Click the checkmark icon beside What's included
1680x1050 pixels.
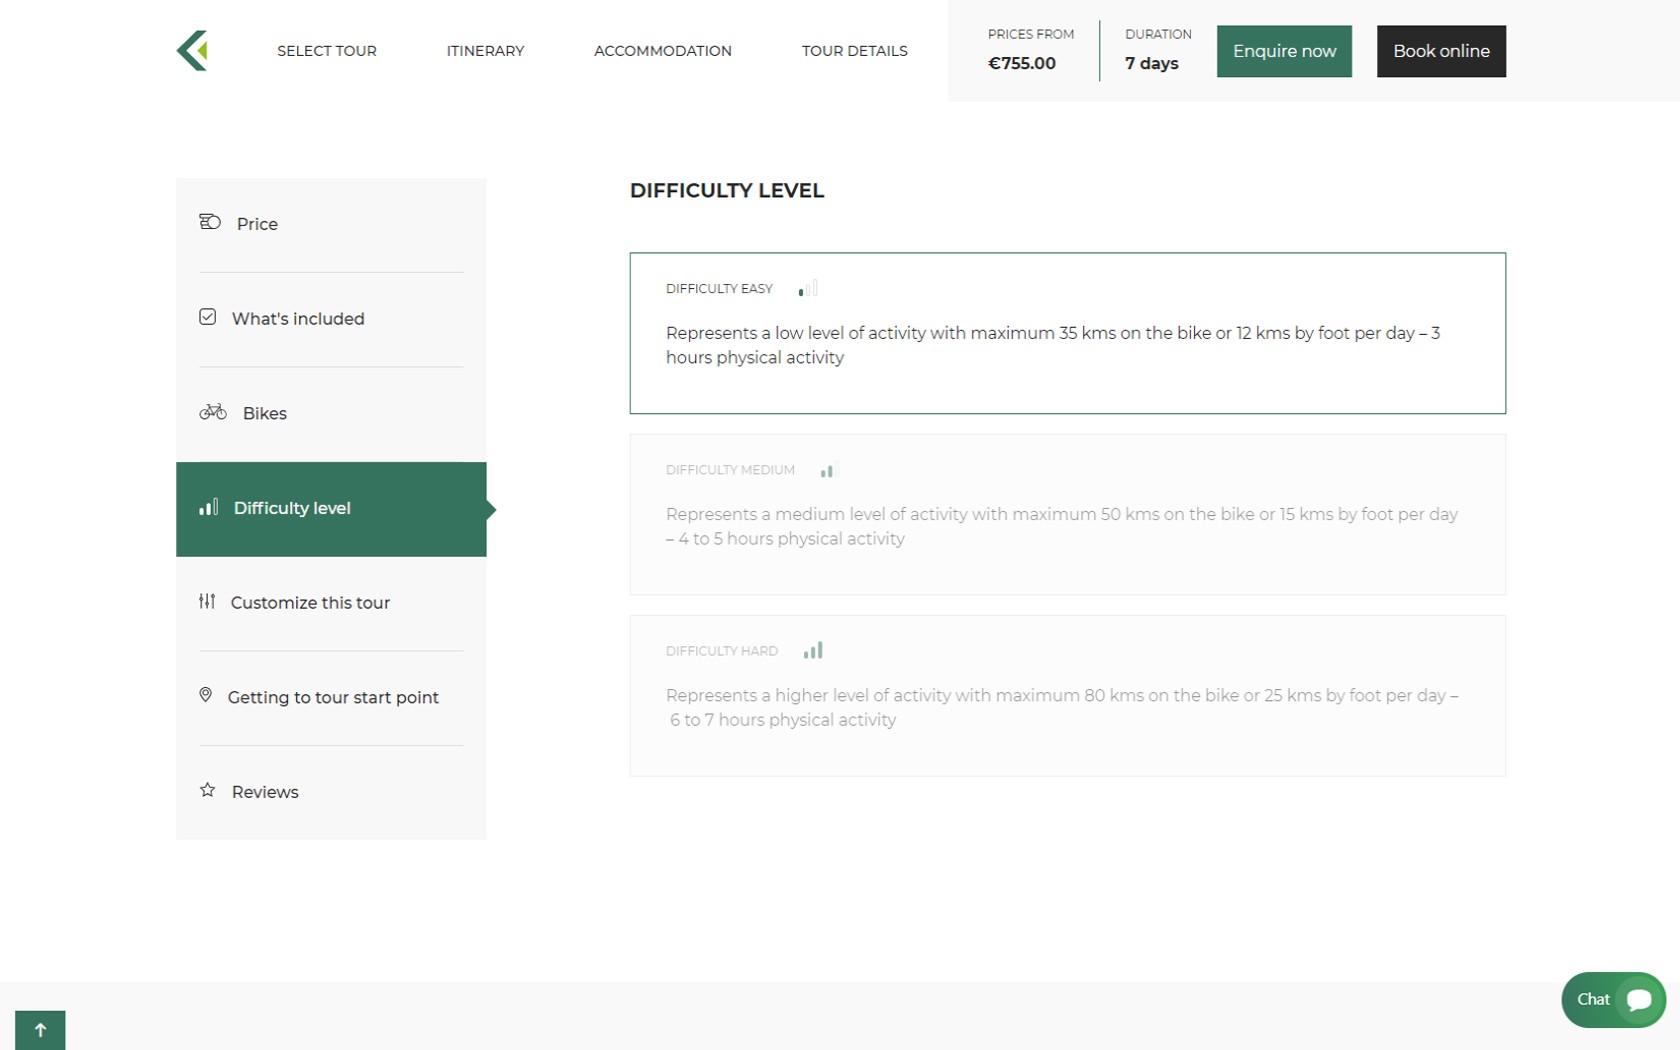pyautogui.click(x=208, y=317)
